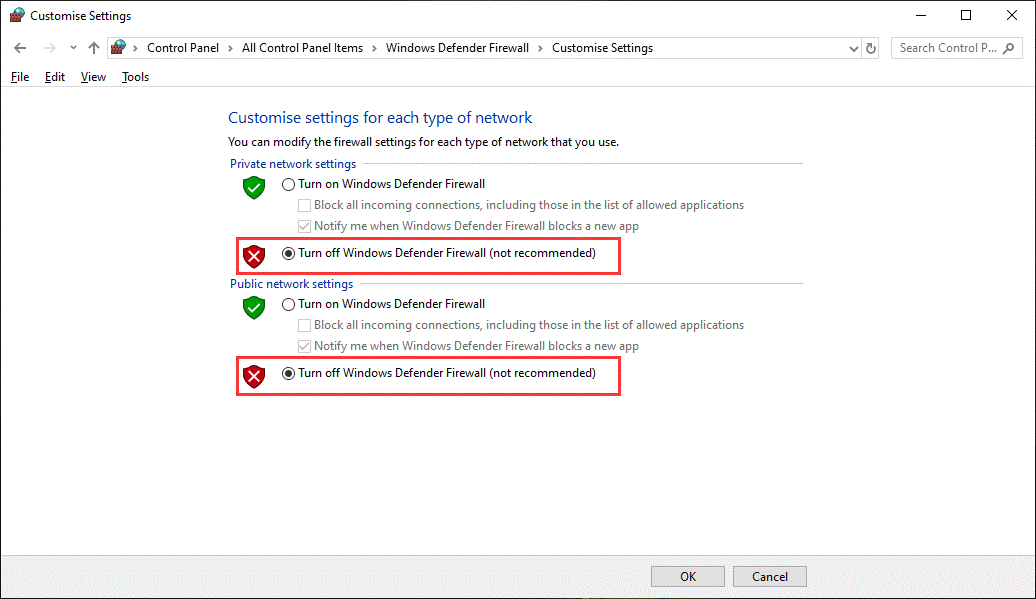Screen dimensions: 1036x599
Task: Click the up-one-level arrow
Action: [x=94, y=48]
